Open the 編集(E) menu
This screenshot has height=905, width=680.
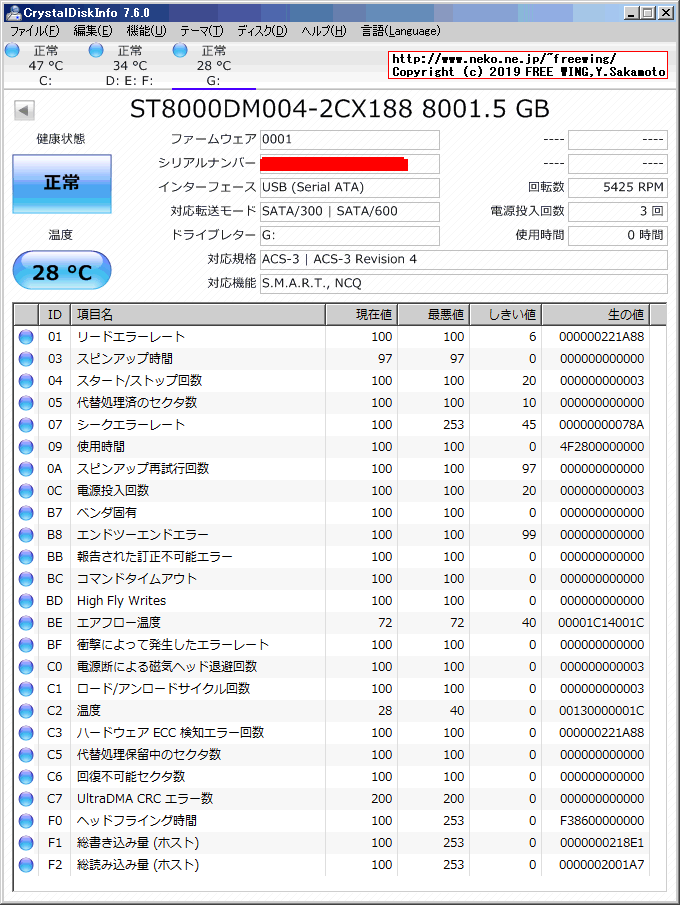[x=92, y=31]
